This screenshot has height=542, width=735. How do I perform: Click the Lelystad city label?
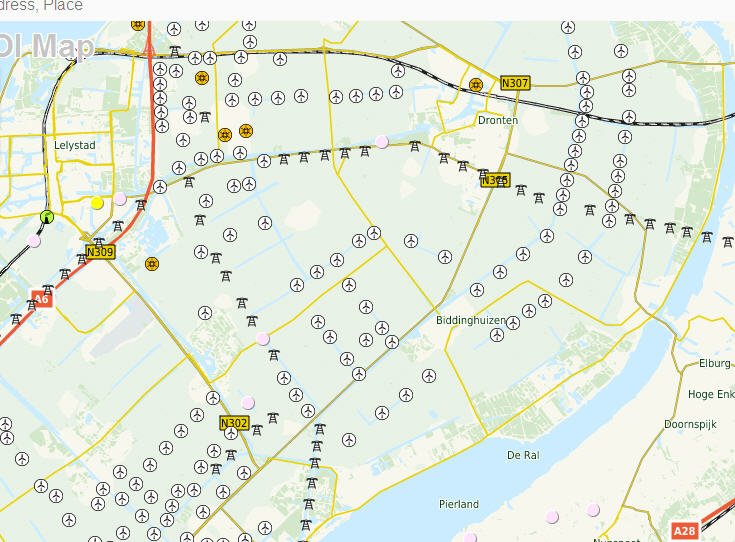pos(75,146)
